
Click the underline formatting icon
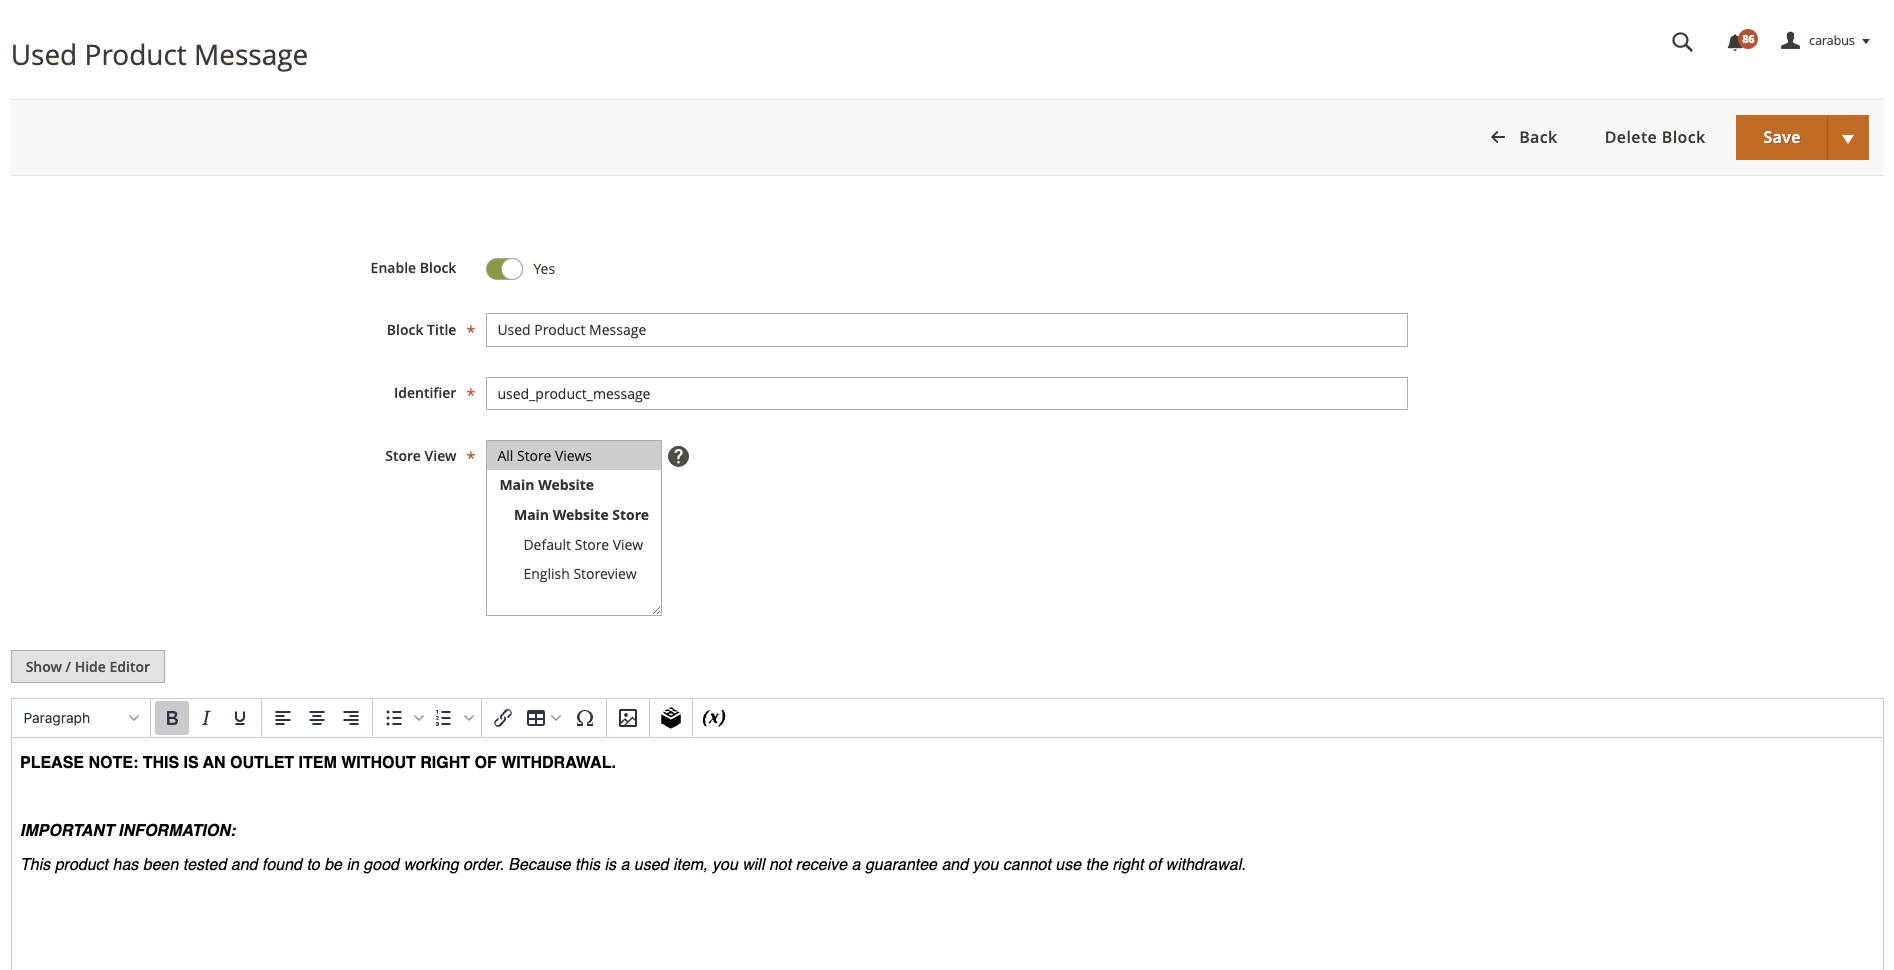(240, 718)
